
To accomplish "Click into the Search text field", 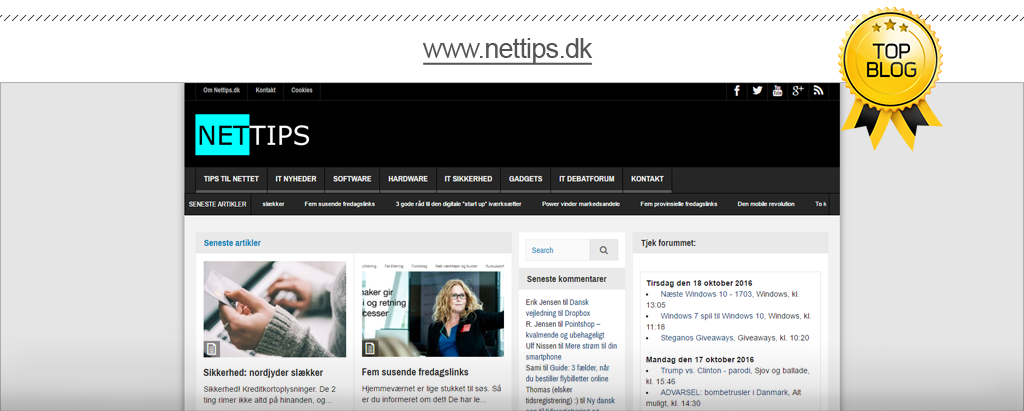I will 557,250.
